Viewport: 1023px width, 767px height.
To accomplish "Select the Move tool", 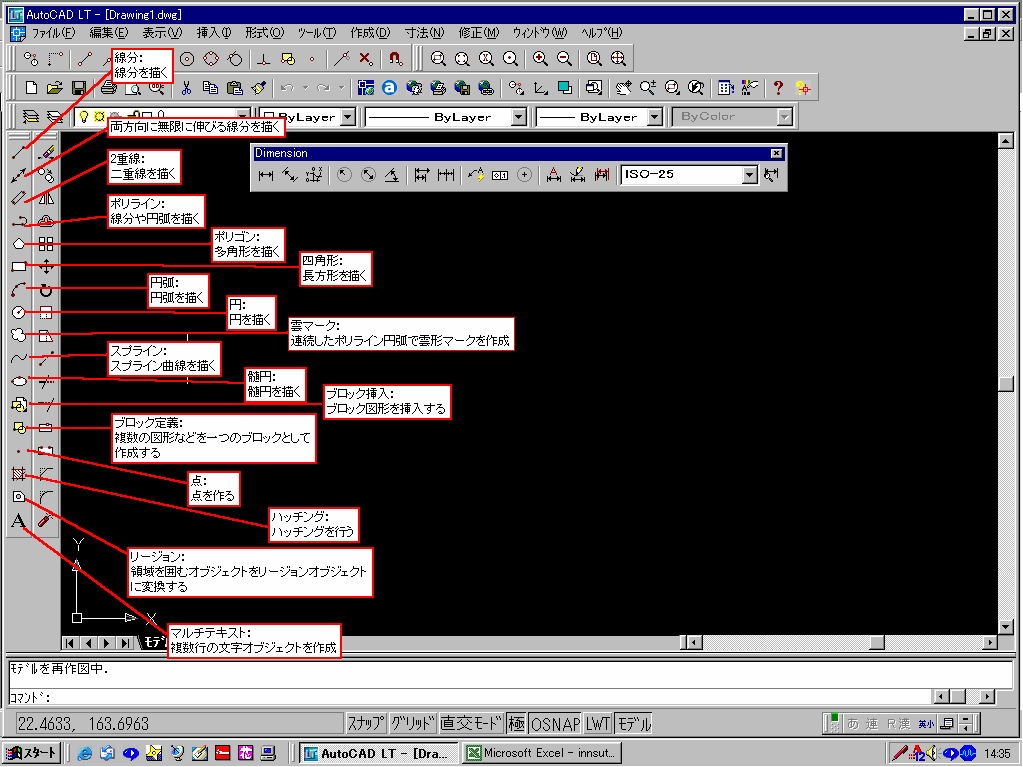I will tap(46, 267).
